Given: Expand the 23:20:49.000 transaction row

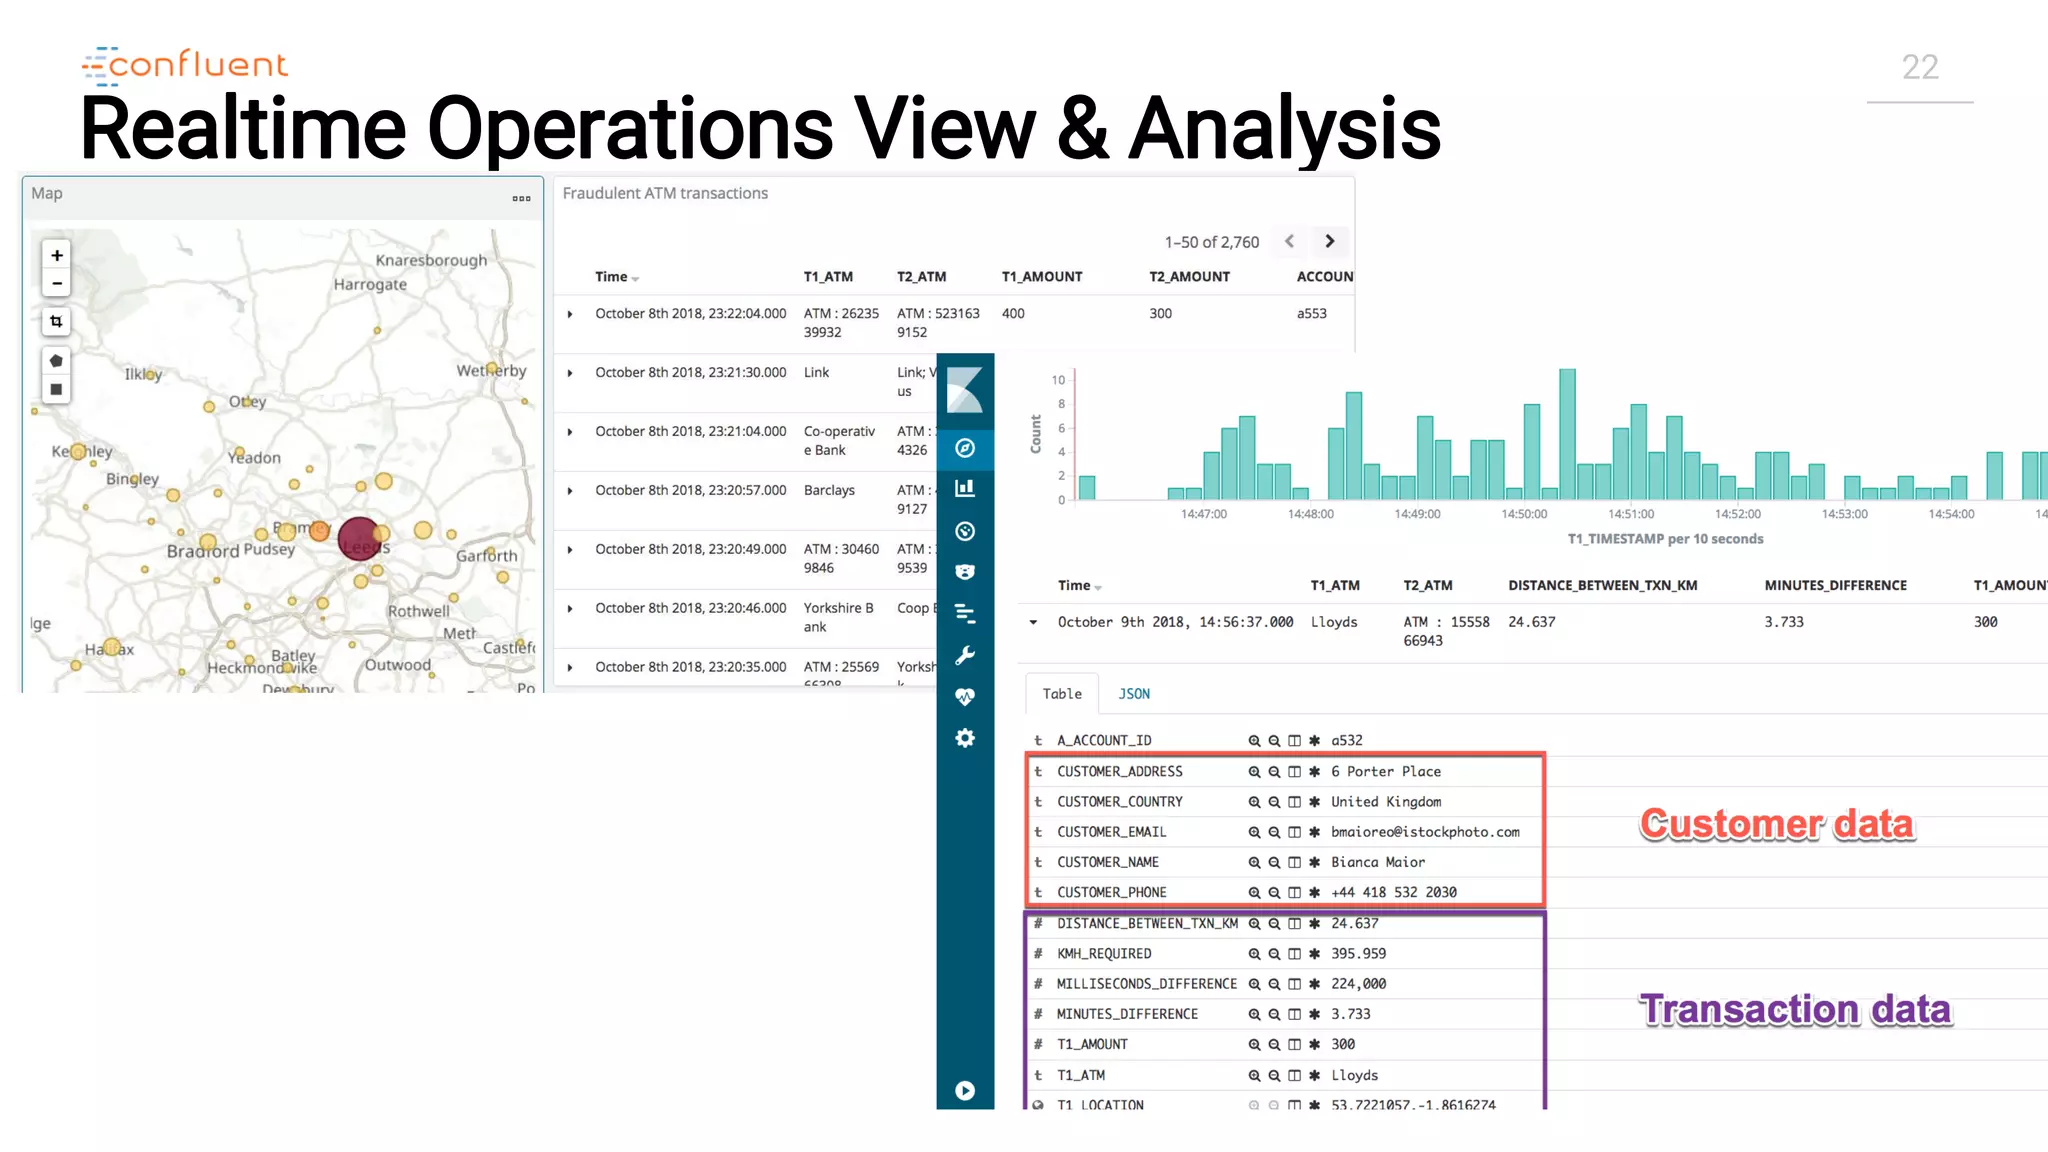Looking at the screenshot, I should 570,550.
